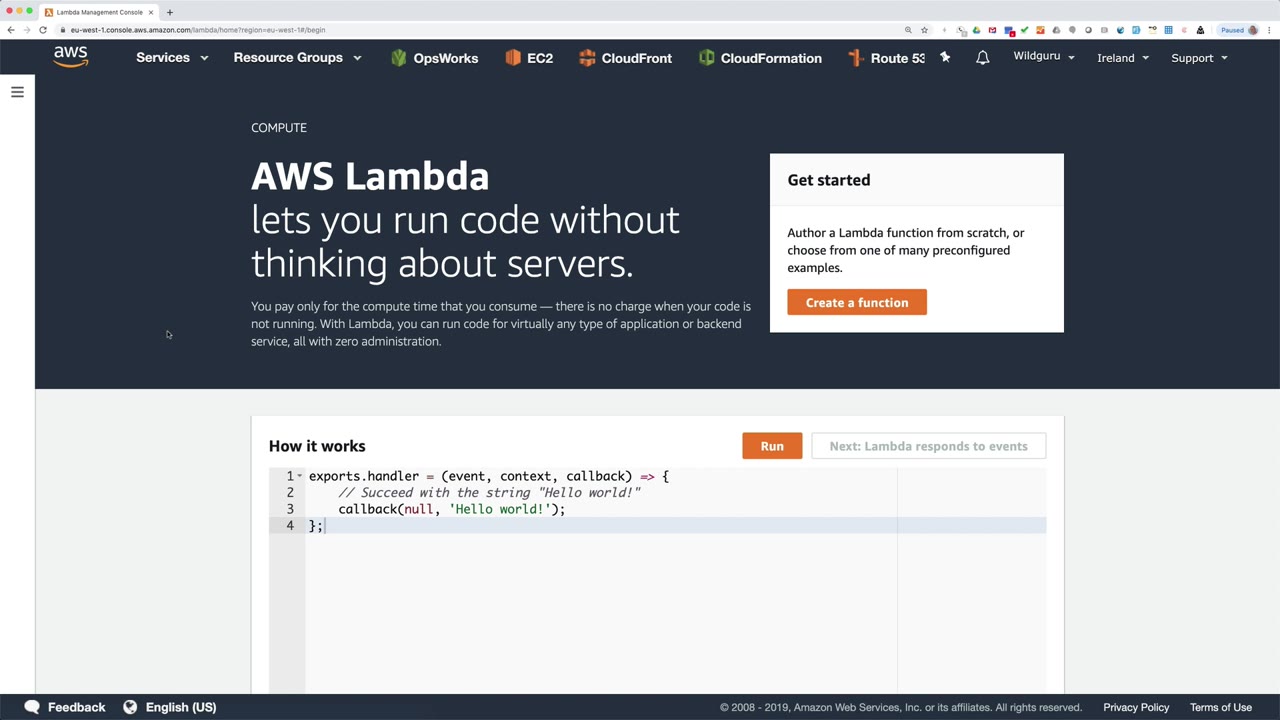The width and height of the screenshot is (1280, 720).
Task: Open the CloudFormation shortcut
Action: (760, 58)
